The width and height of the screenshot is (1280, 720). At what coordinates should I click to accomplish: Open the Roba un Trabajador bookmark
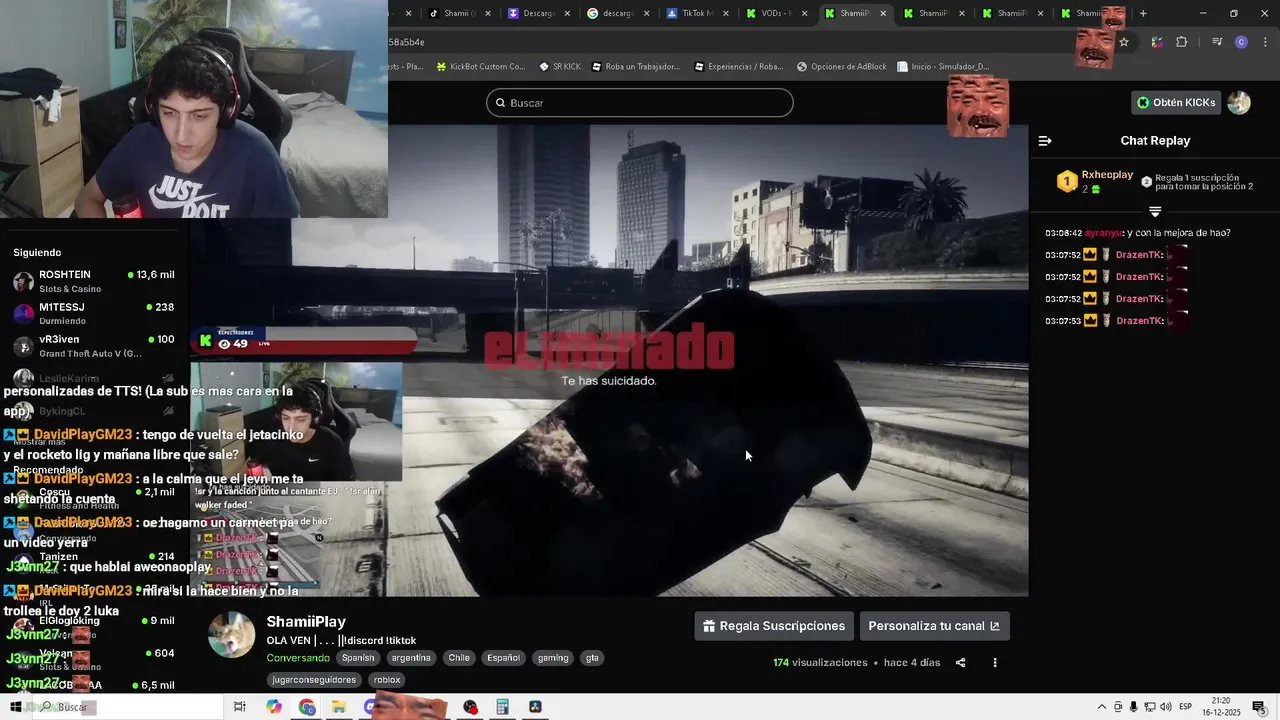(635, 67)
